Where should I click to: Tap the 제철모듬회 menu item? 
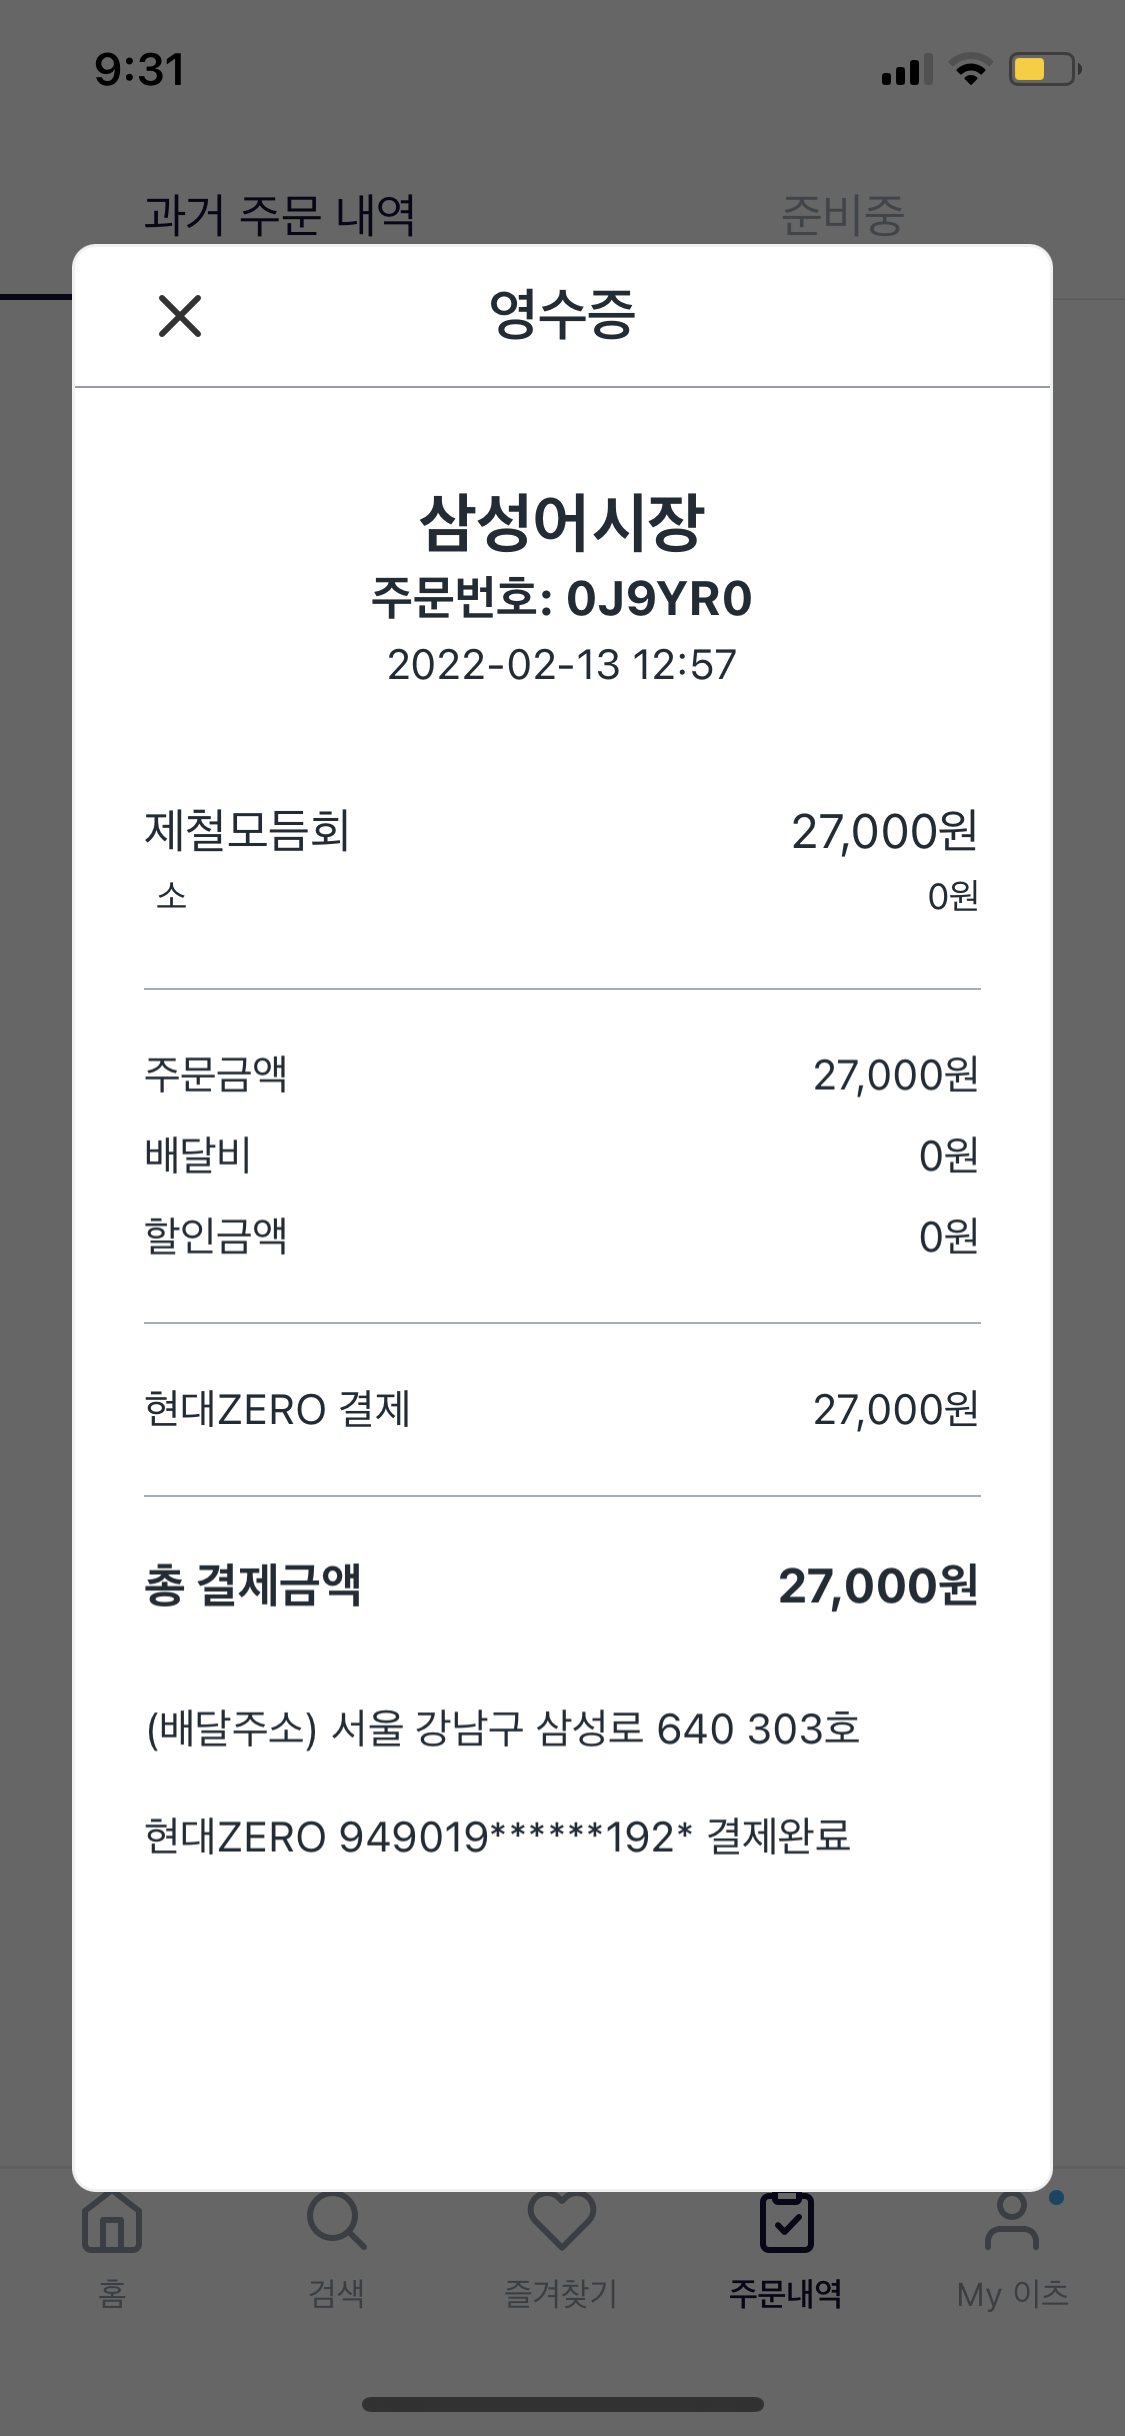click(x=247, y=831)
